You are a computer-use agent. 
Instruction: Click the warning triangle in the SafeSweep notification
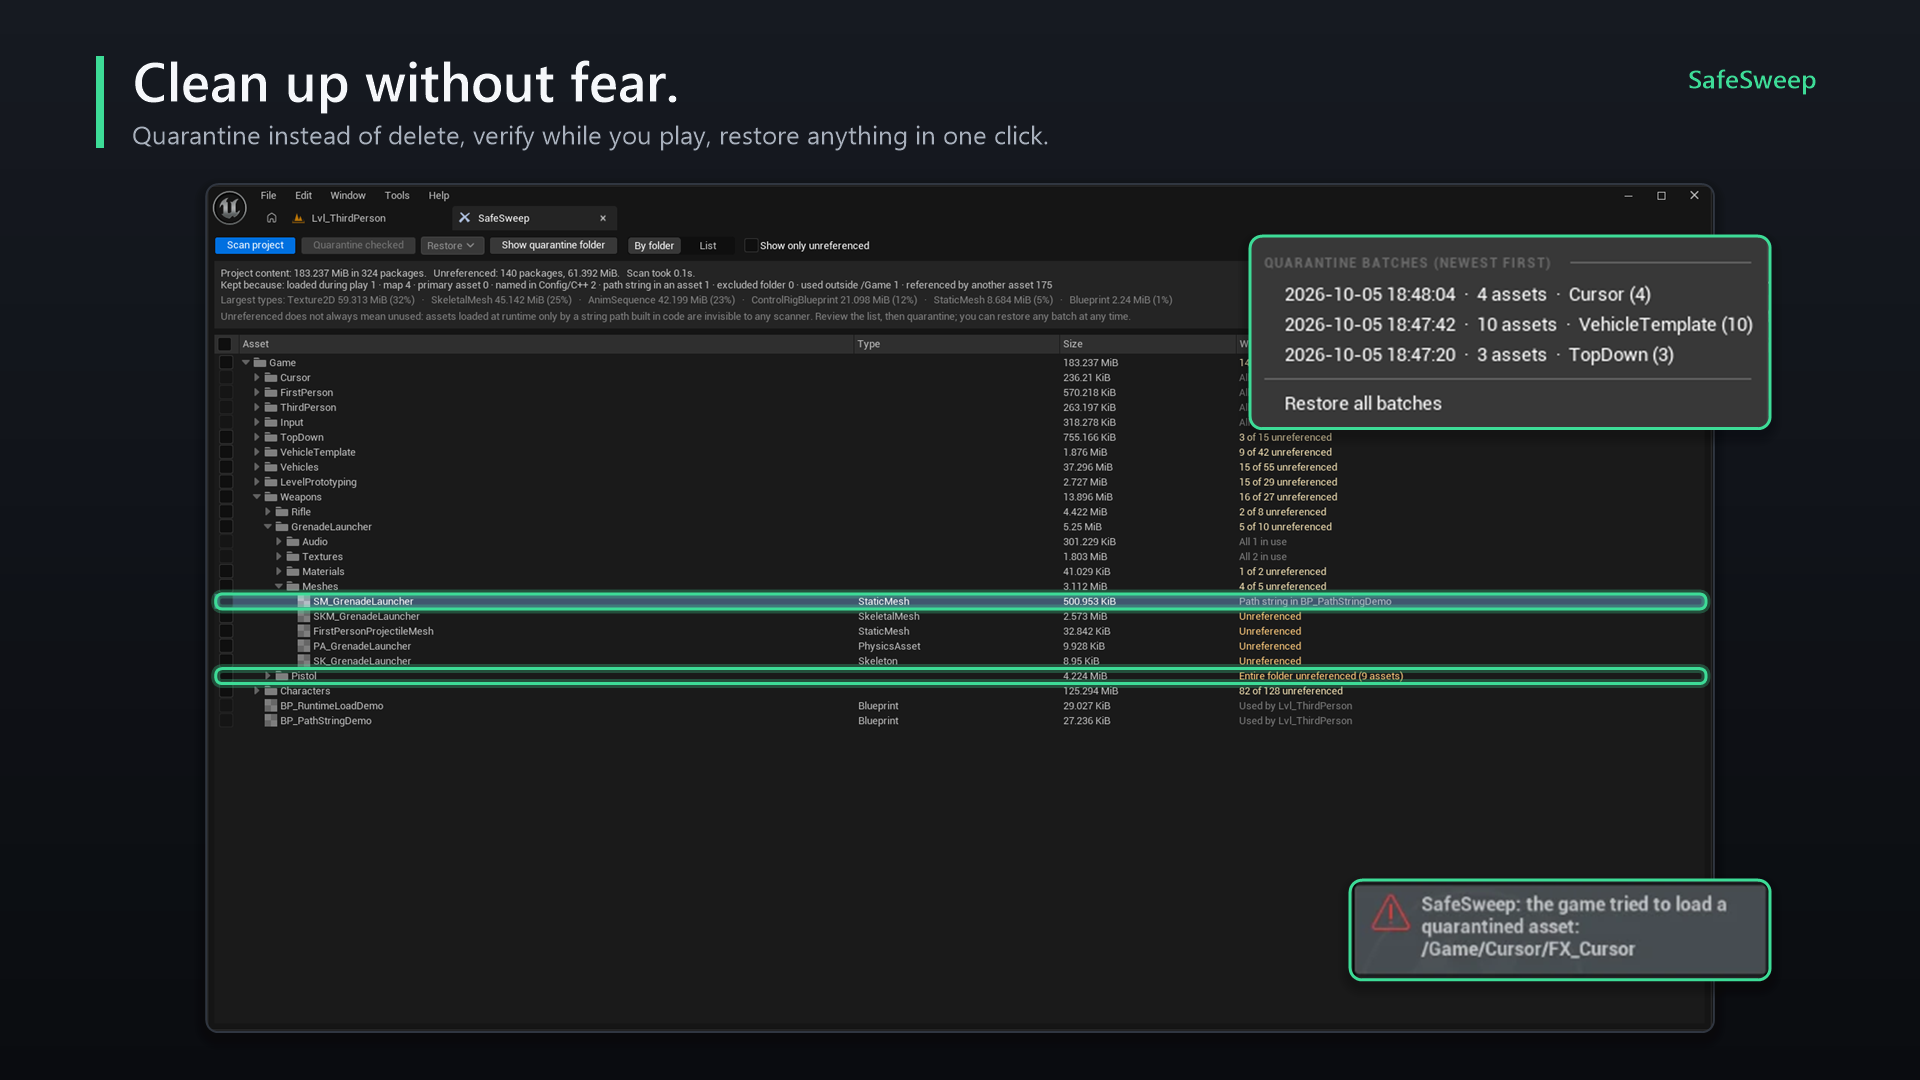tap(1390, 914)
